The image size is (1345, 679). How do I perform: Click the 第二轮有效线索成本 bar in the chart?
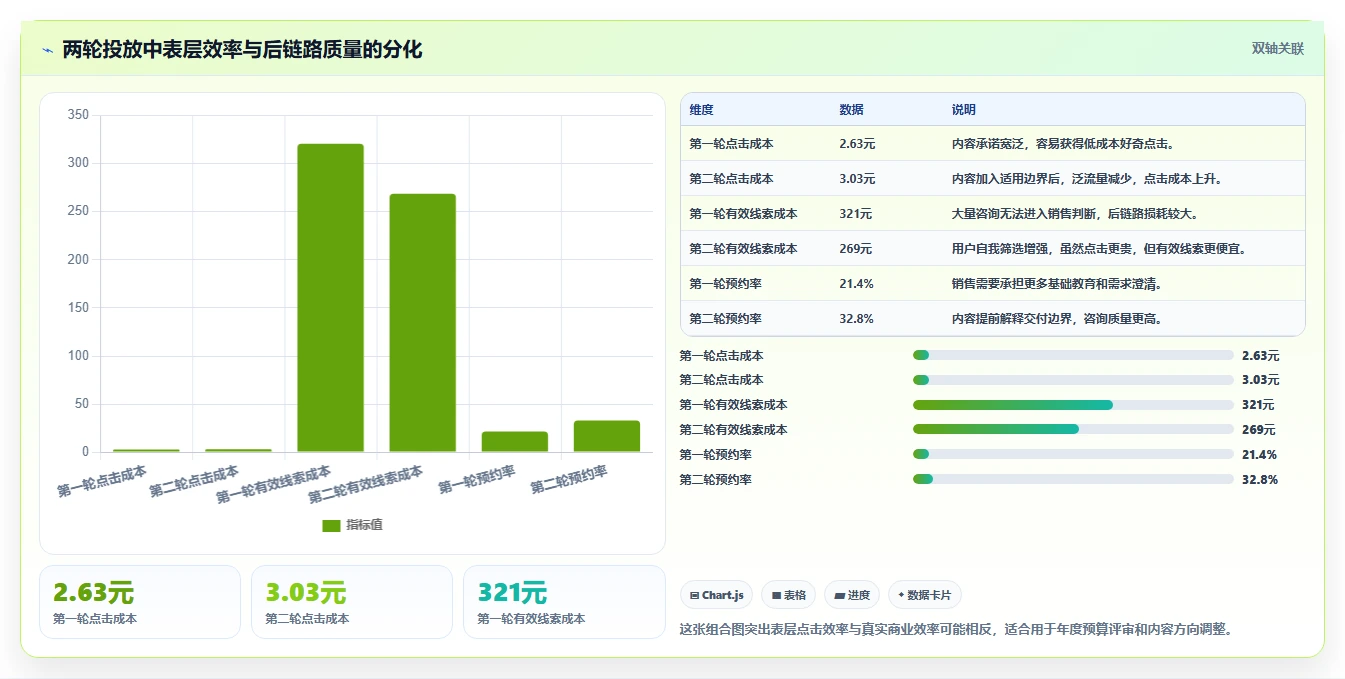point(422,323)
